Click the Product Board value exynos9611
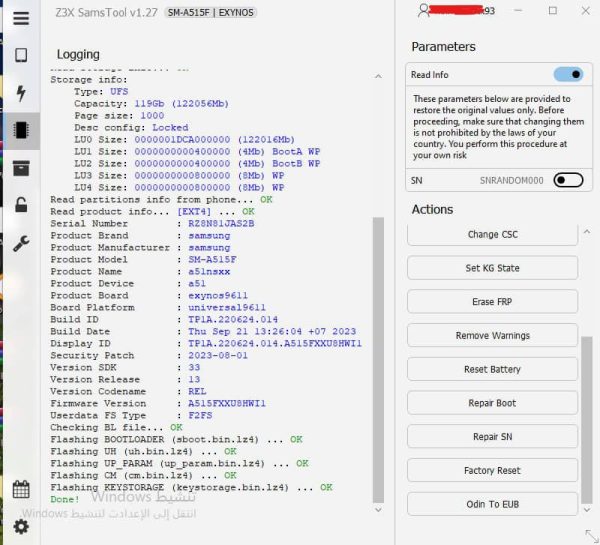600x545 pixels. pos(218,296)
